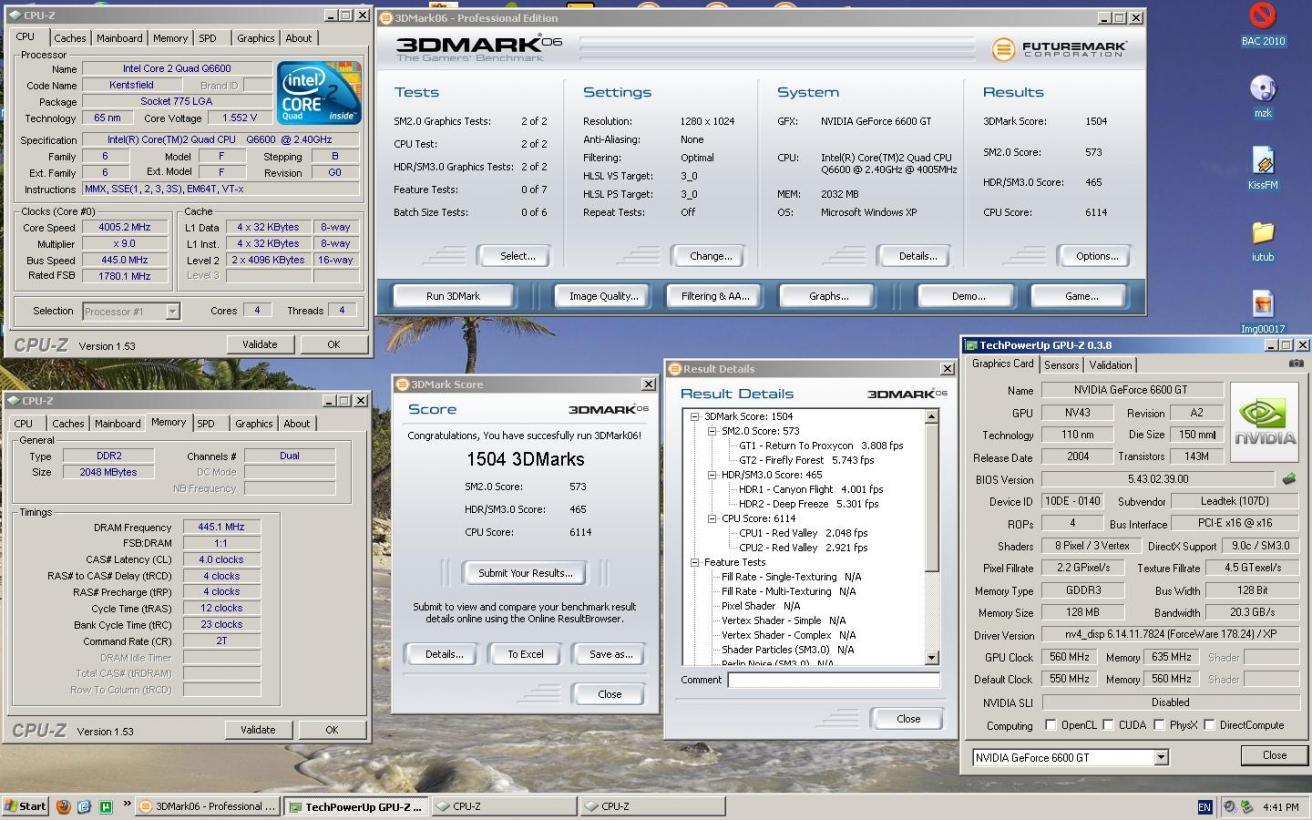This screenshot has width=1312, height=820.
Task: Open the Graphics tab in top CPU-Z
Action: (x=255, y=38)
